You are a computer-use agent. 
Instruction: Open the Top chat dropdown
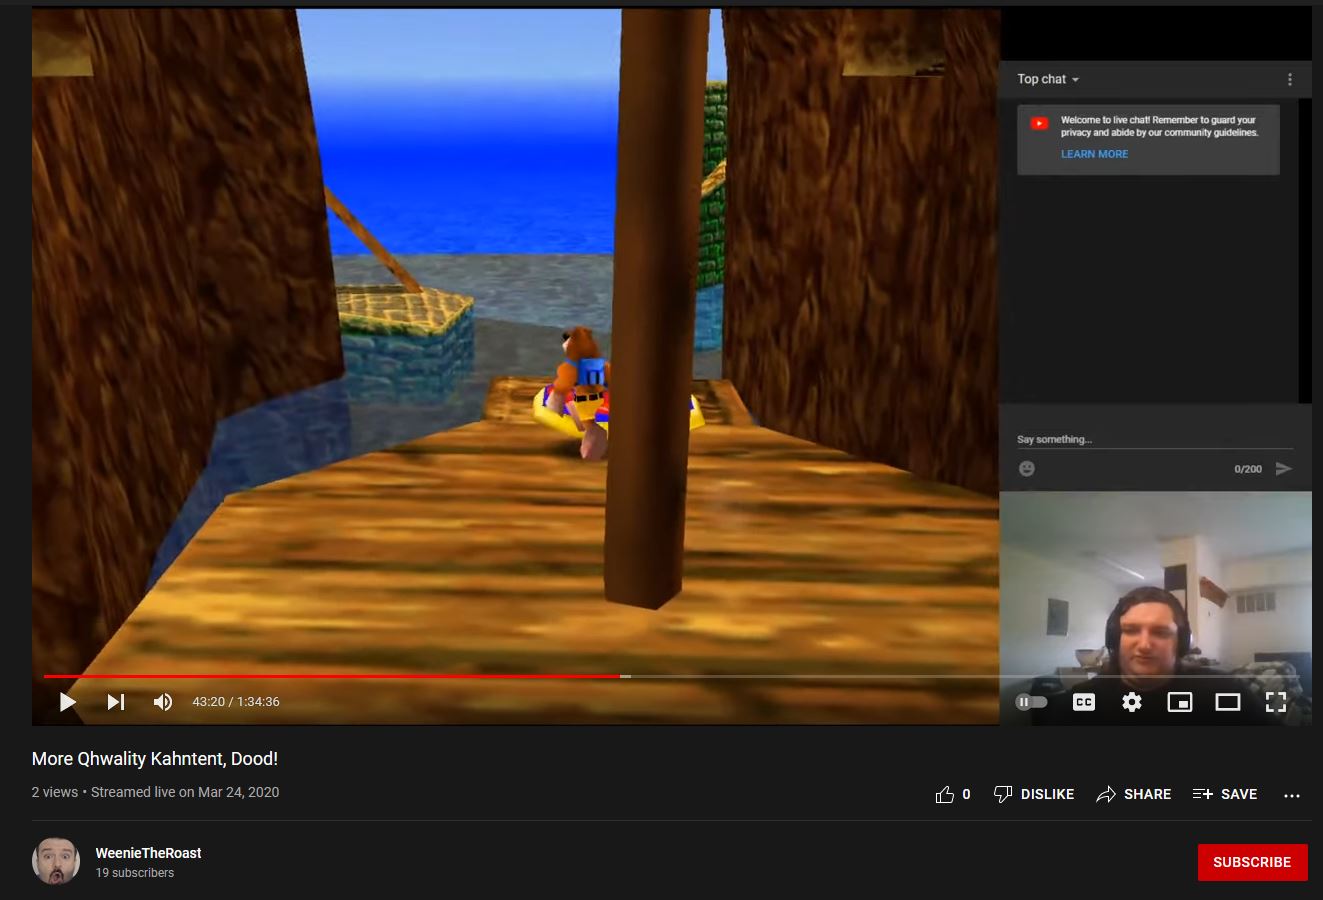(1048, 79)
